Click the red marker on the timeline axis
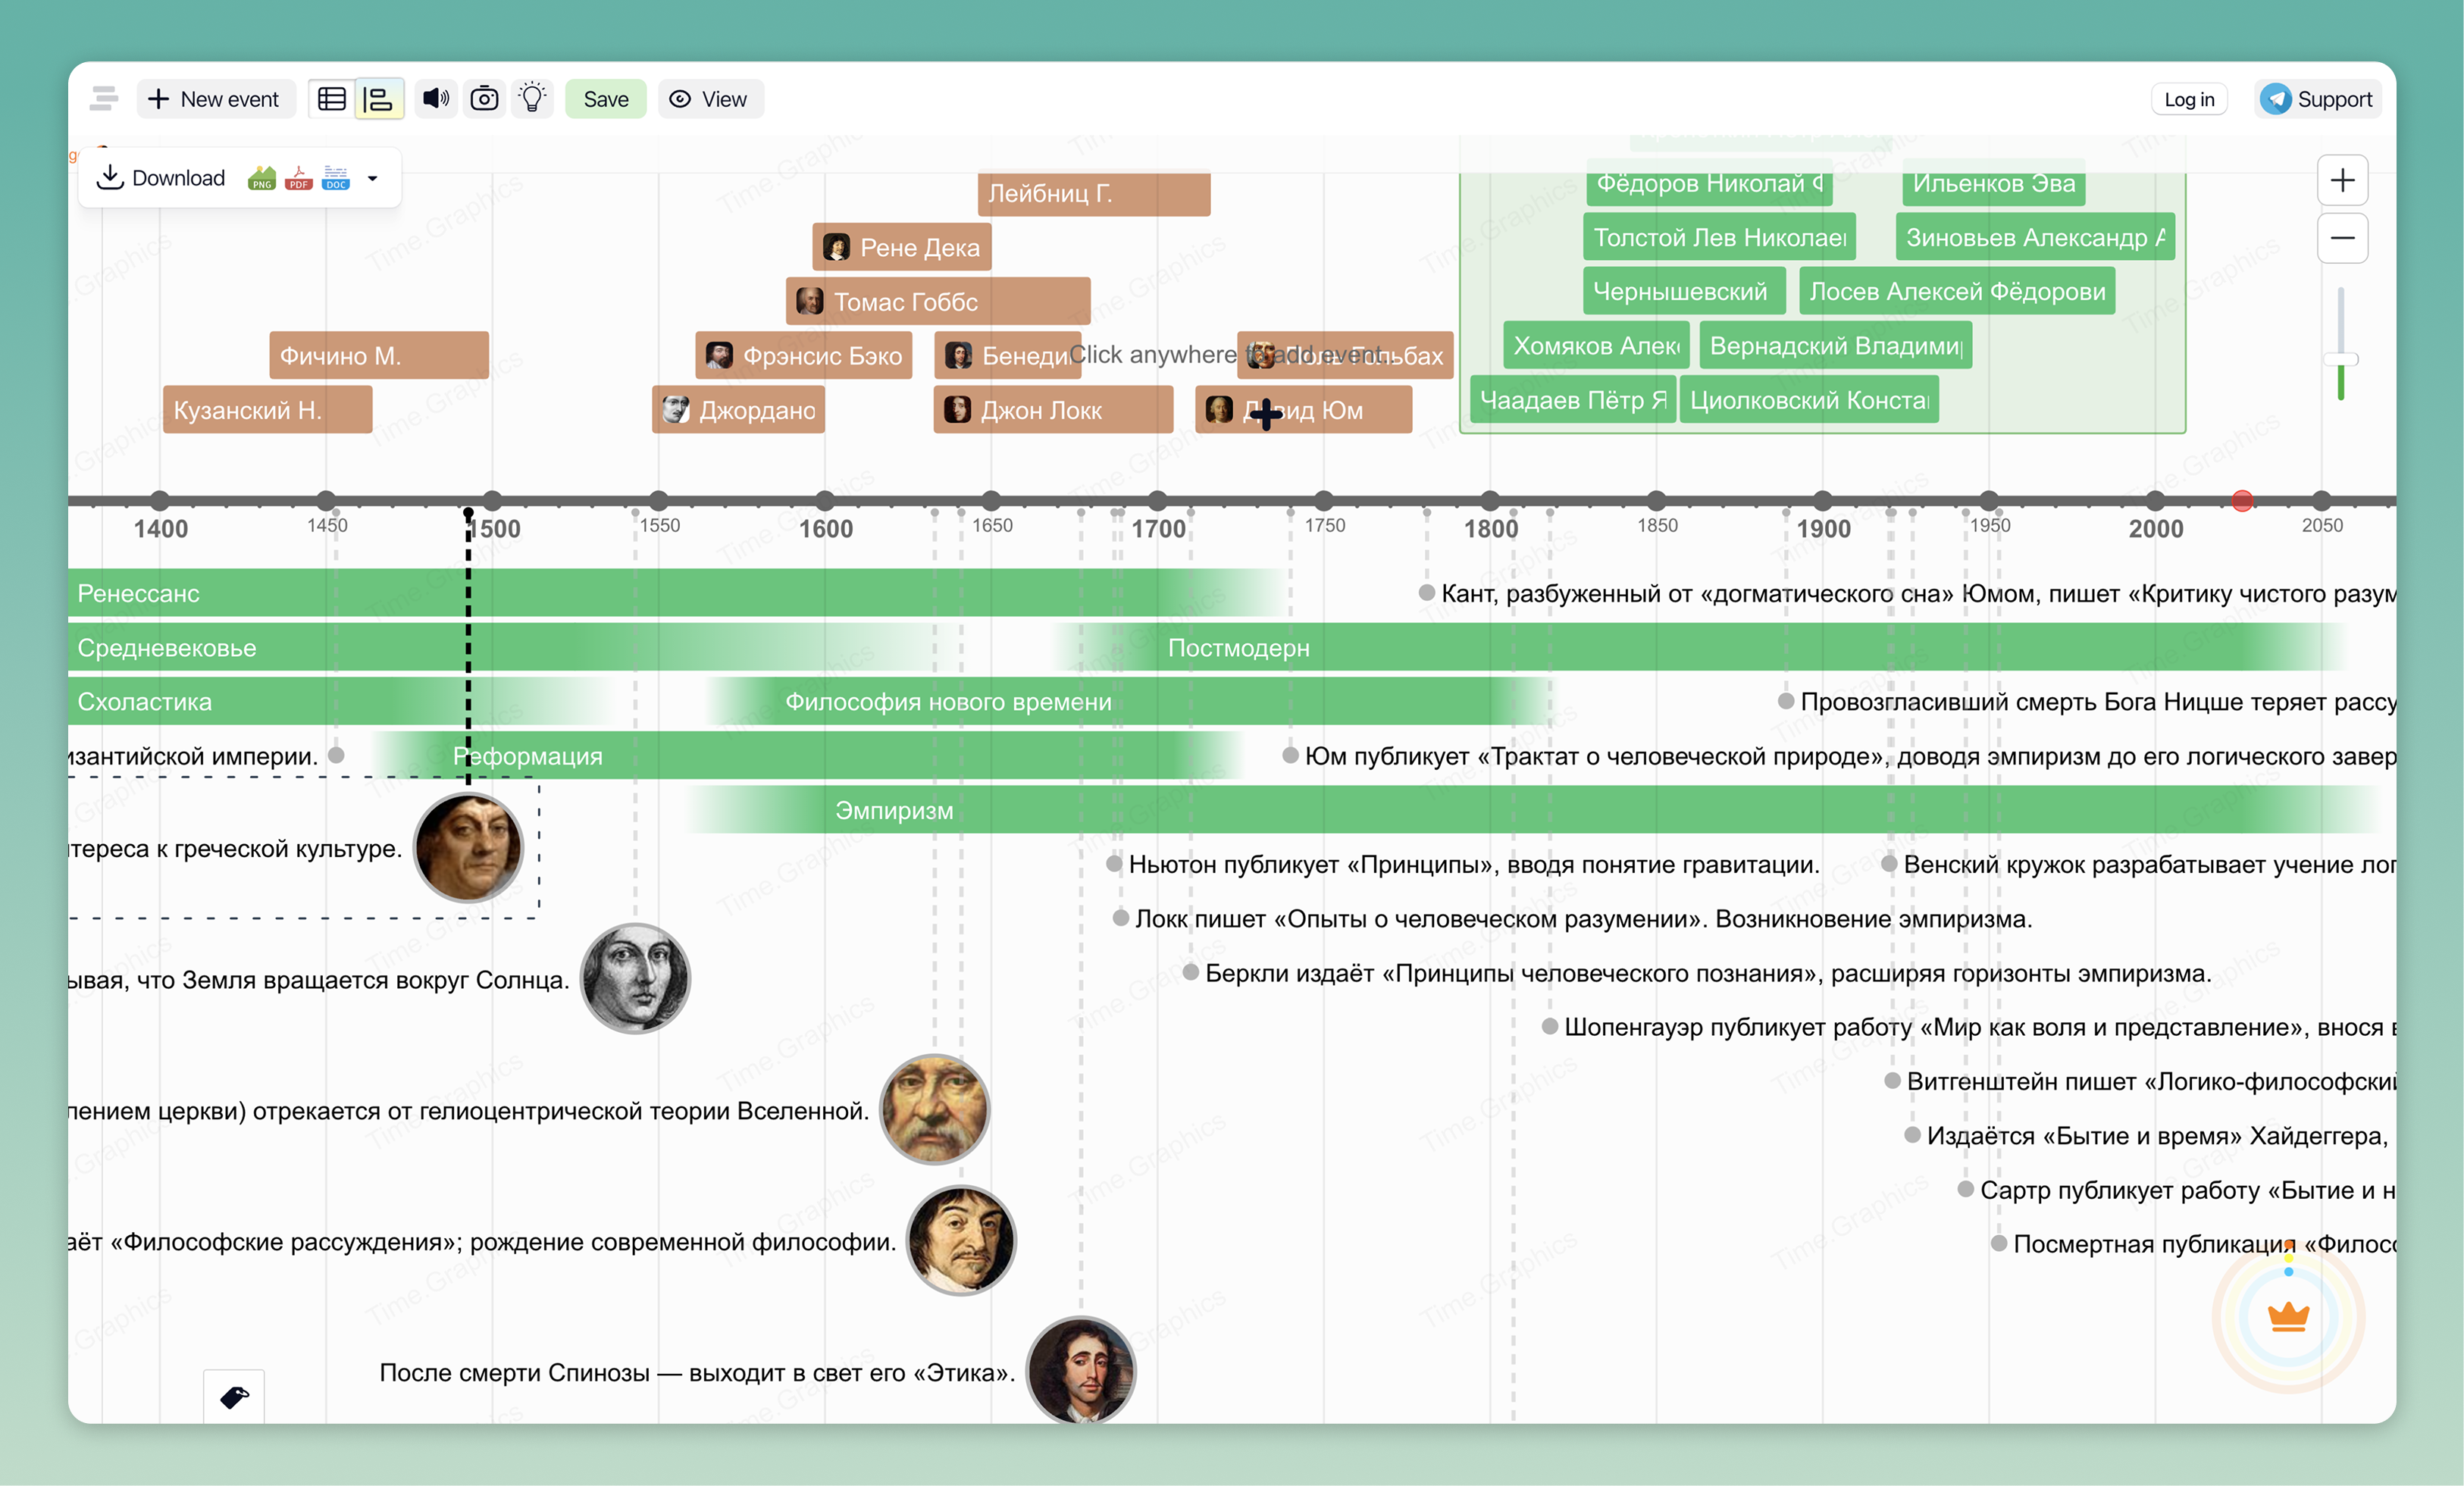This screenshot has height=1486, width=2464. pos(2243,501)
